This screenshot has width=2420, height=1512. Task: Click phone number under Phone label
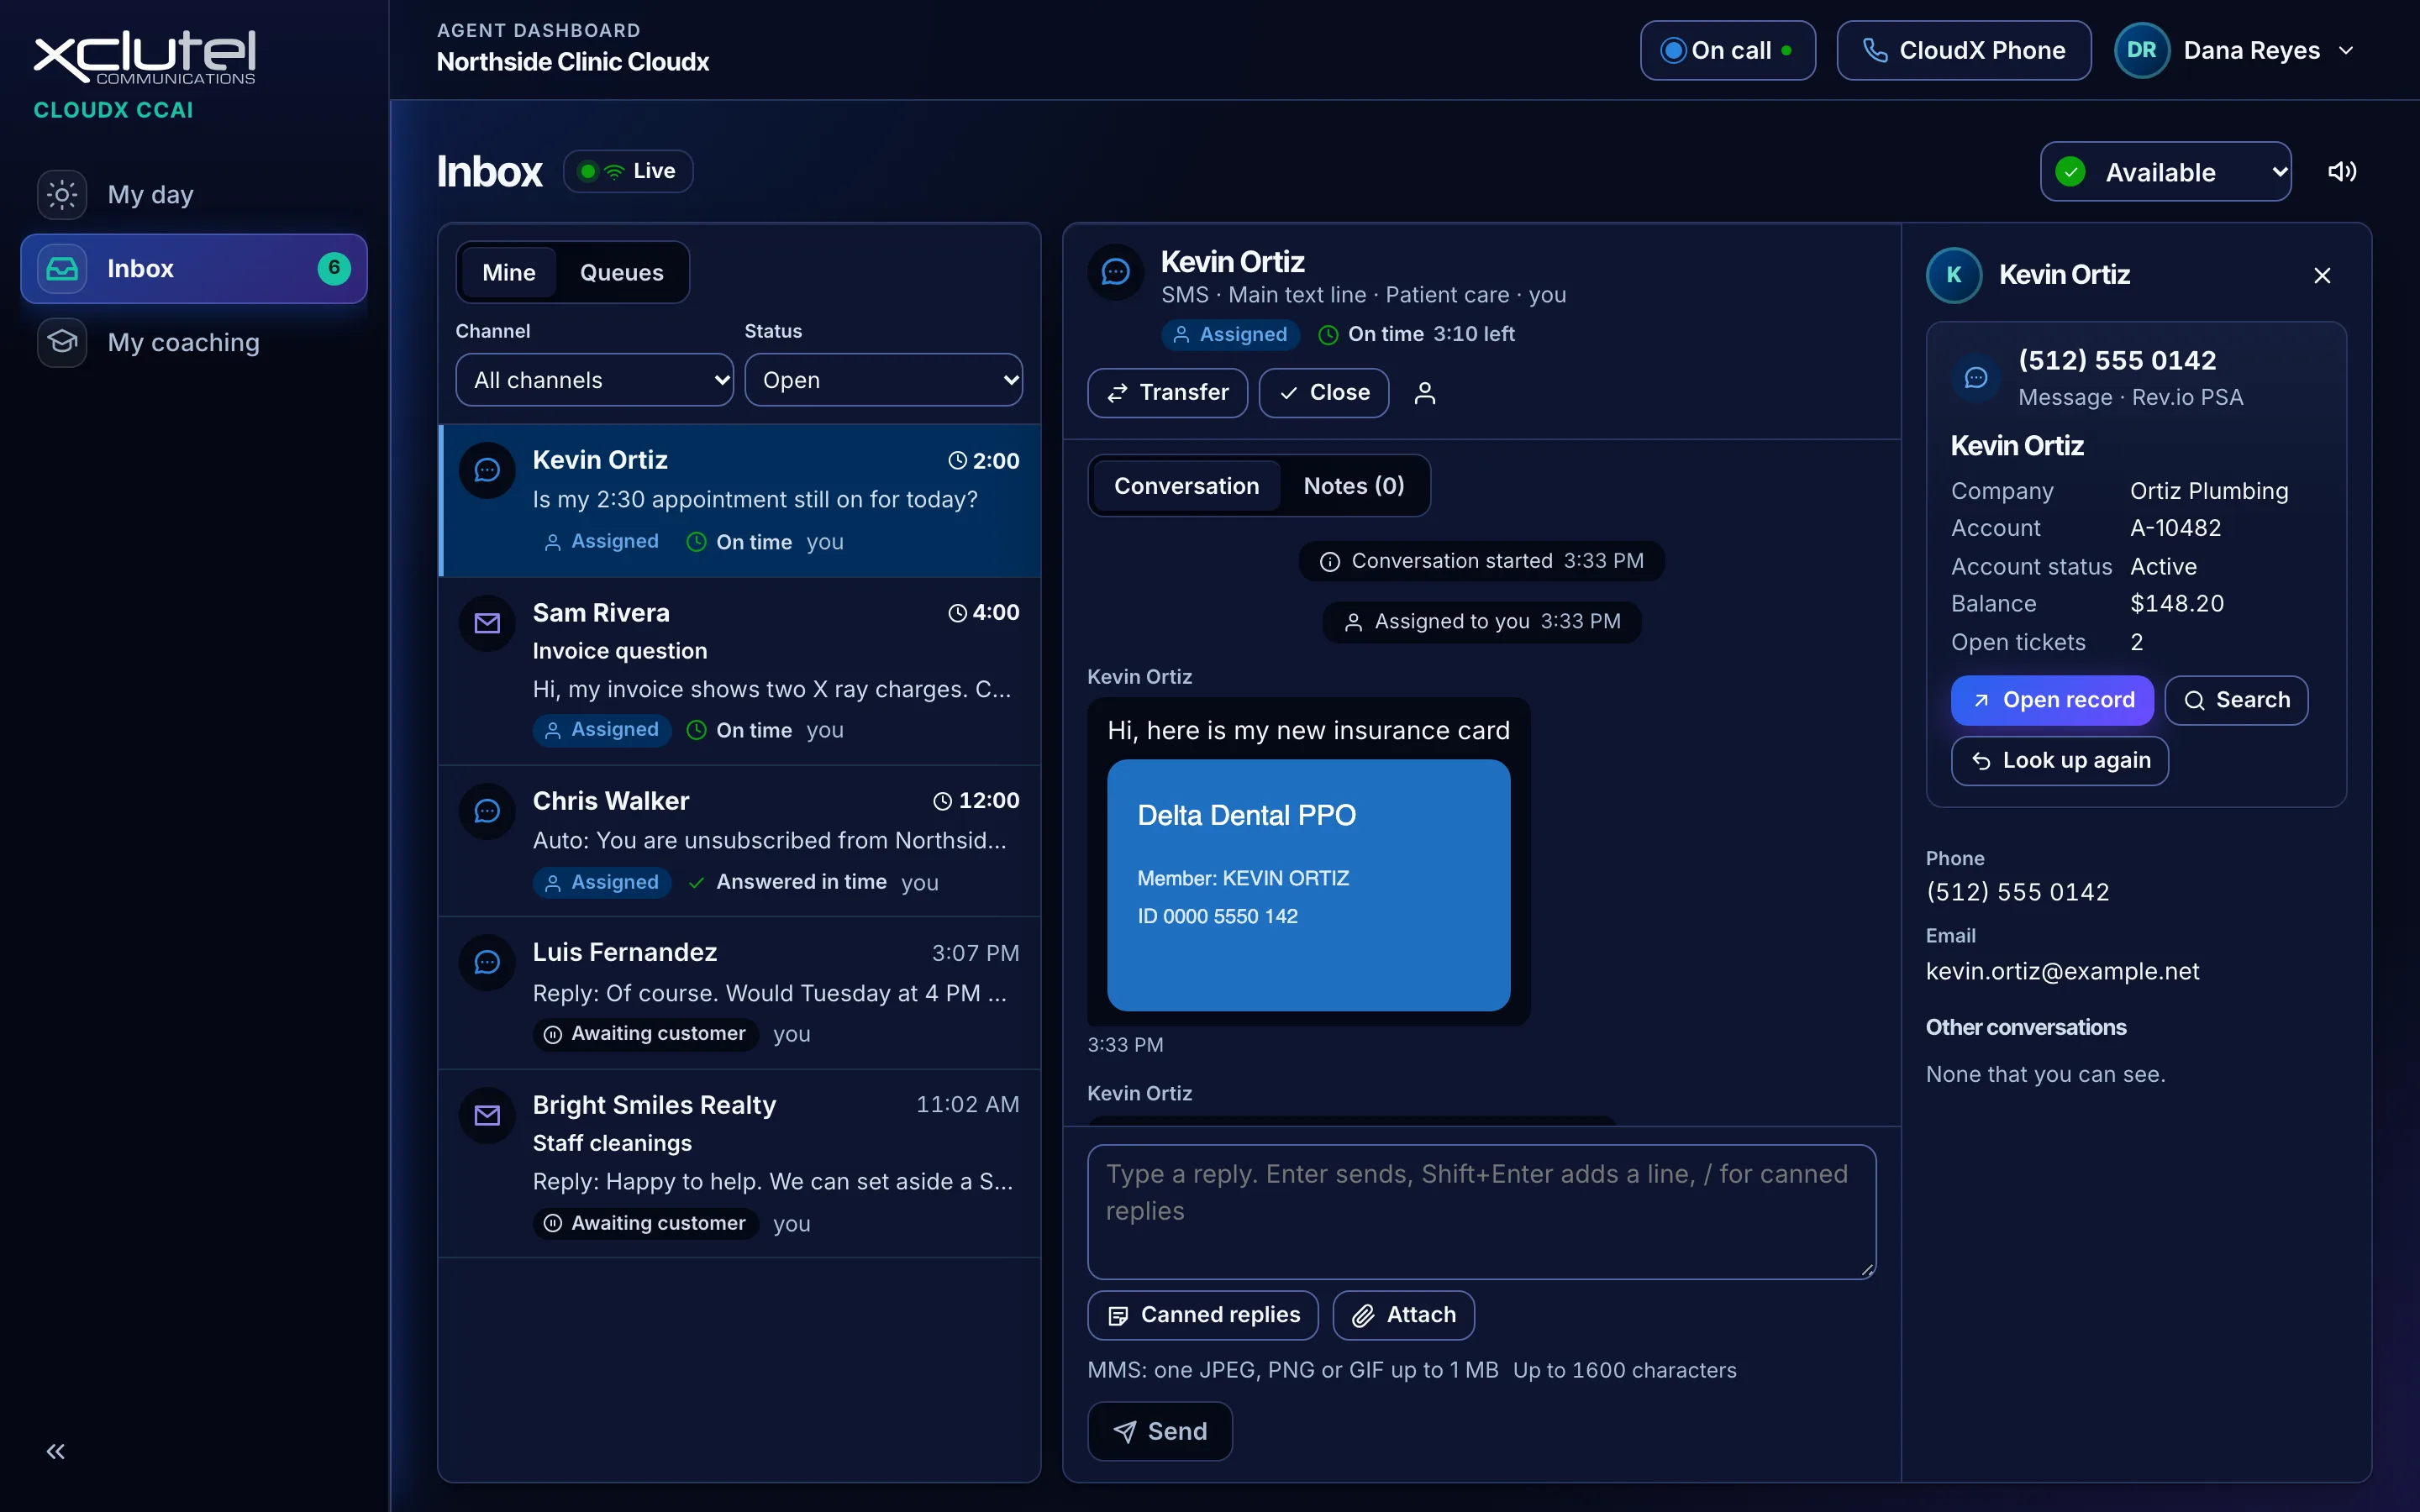[2017, 892]
